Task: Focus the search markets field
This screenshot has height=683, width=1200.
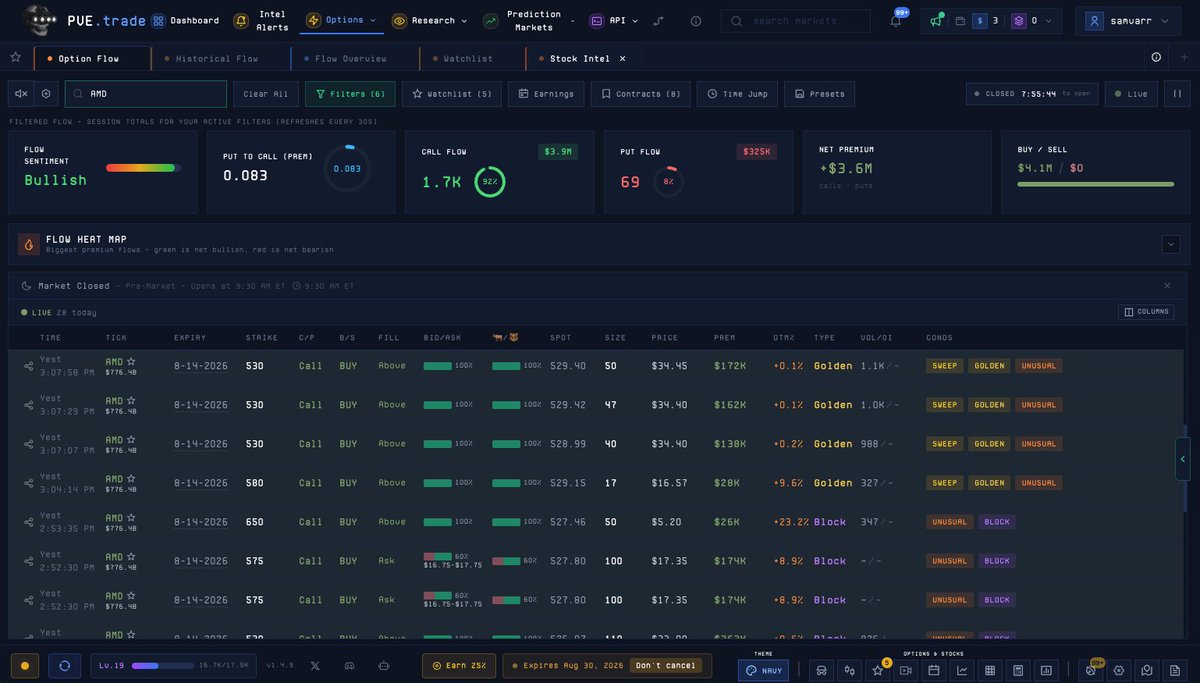Action: coord(796,20)
